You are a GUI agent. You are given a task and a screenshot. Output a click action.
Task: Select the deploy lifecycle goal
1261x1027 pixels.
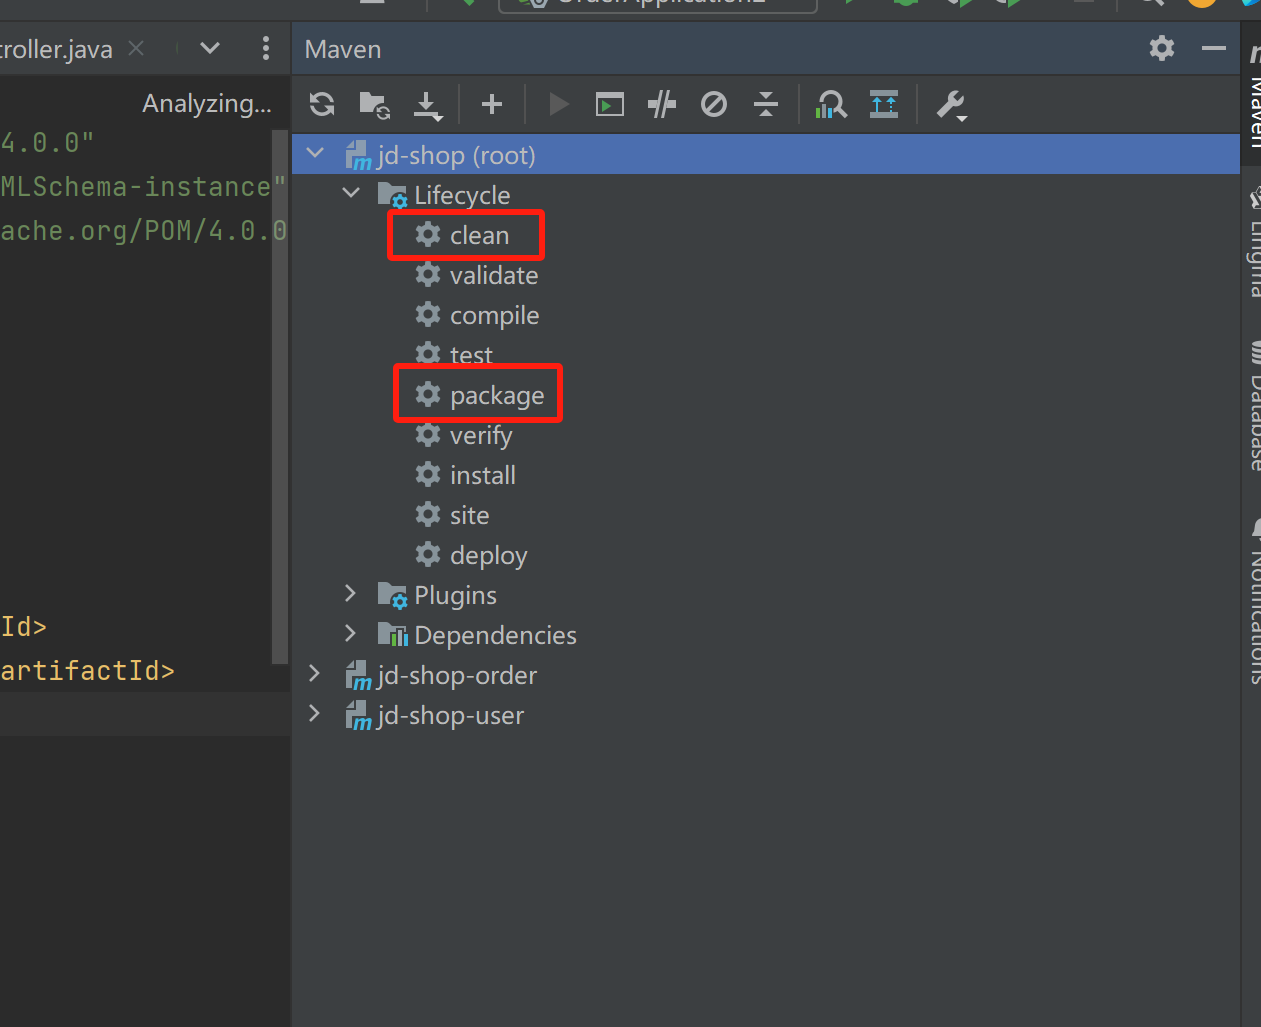tap(471, 555)
